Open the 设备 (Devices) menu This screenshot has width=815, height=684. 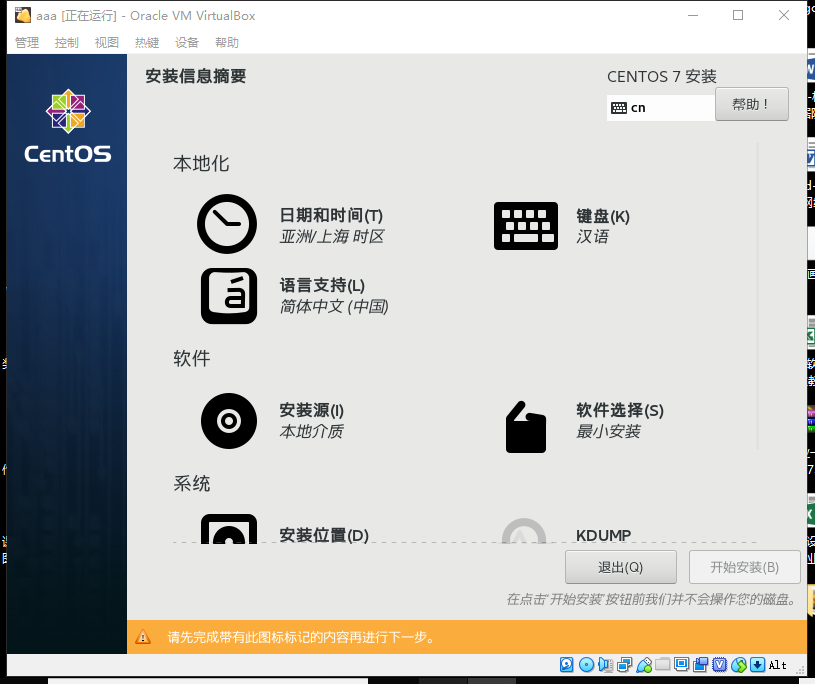click(187, 43)
